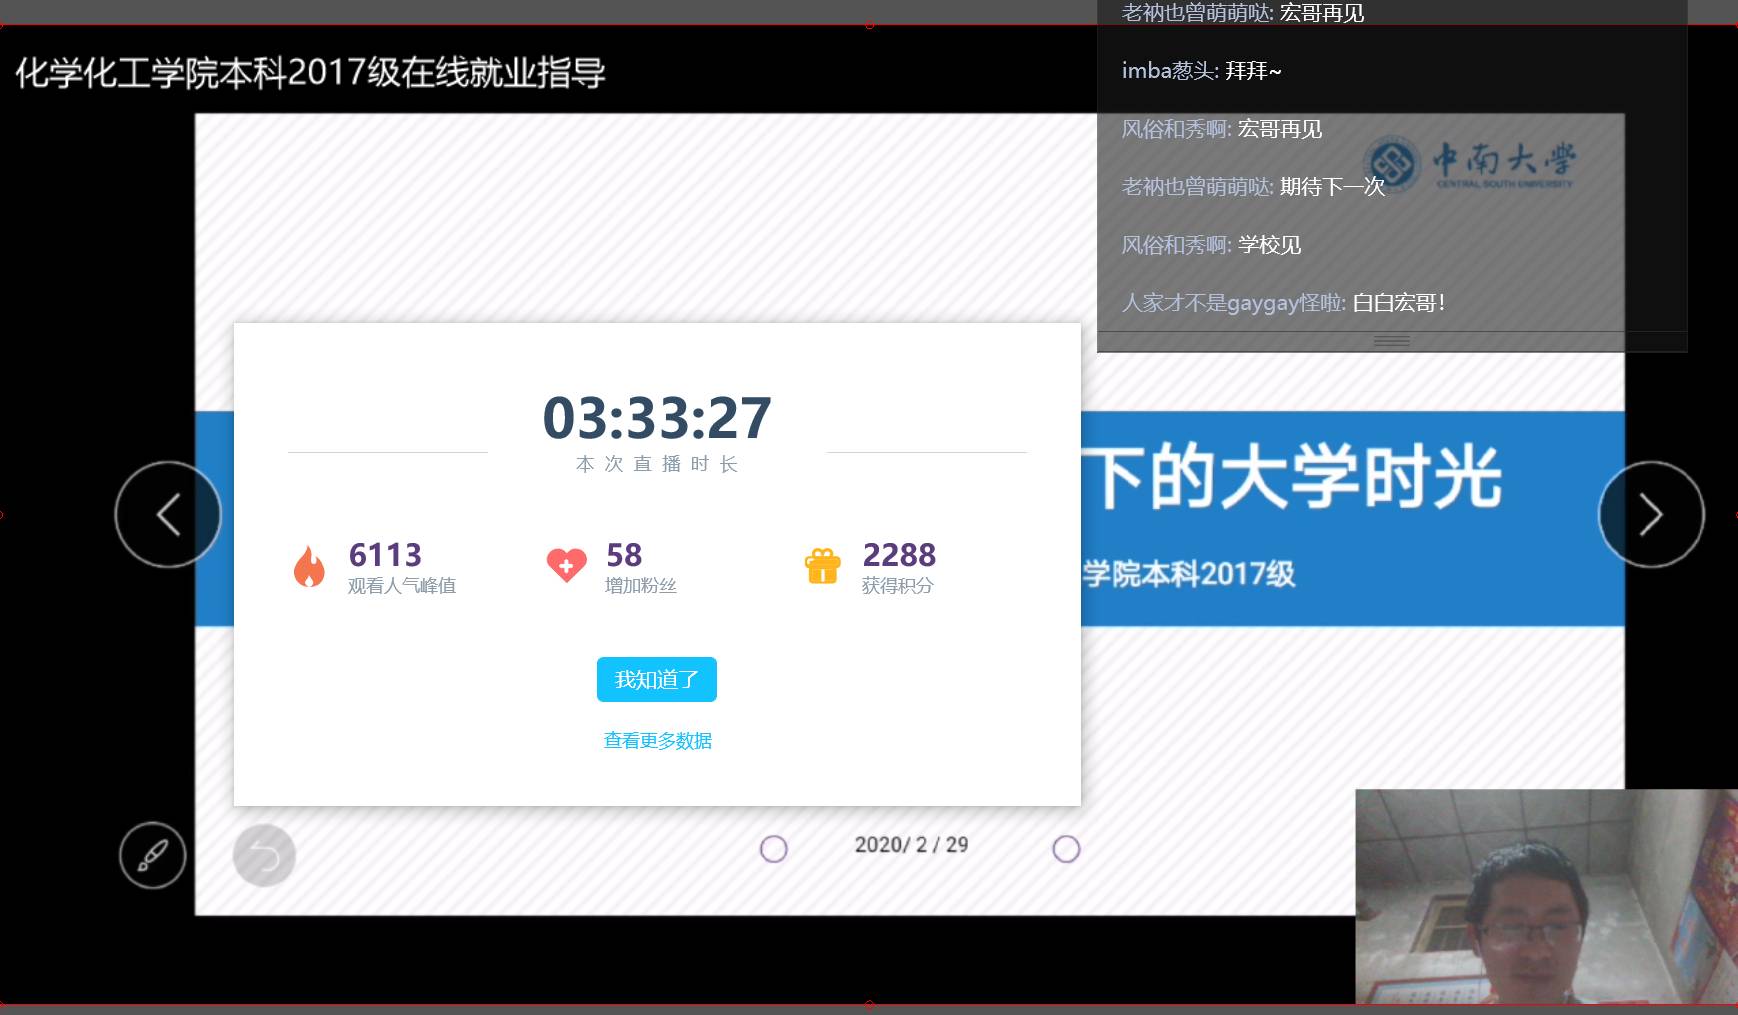Click the Central South University logo

click(x=1468, y=163)
